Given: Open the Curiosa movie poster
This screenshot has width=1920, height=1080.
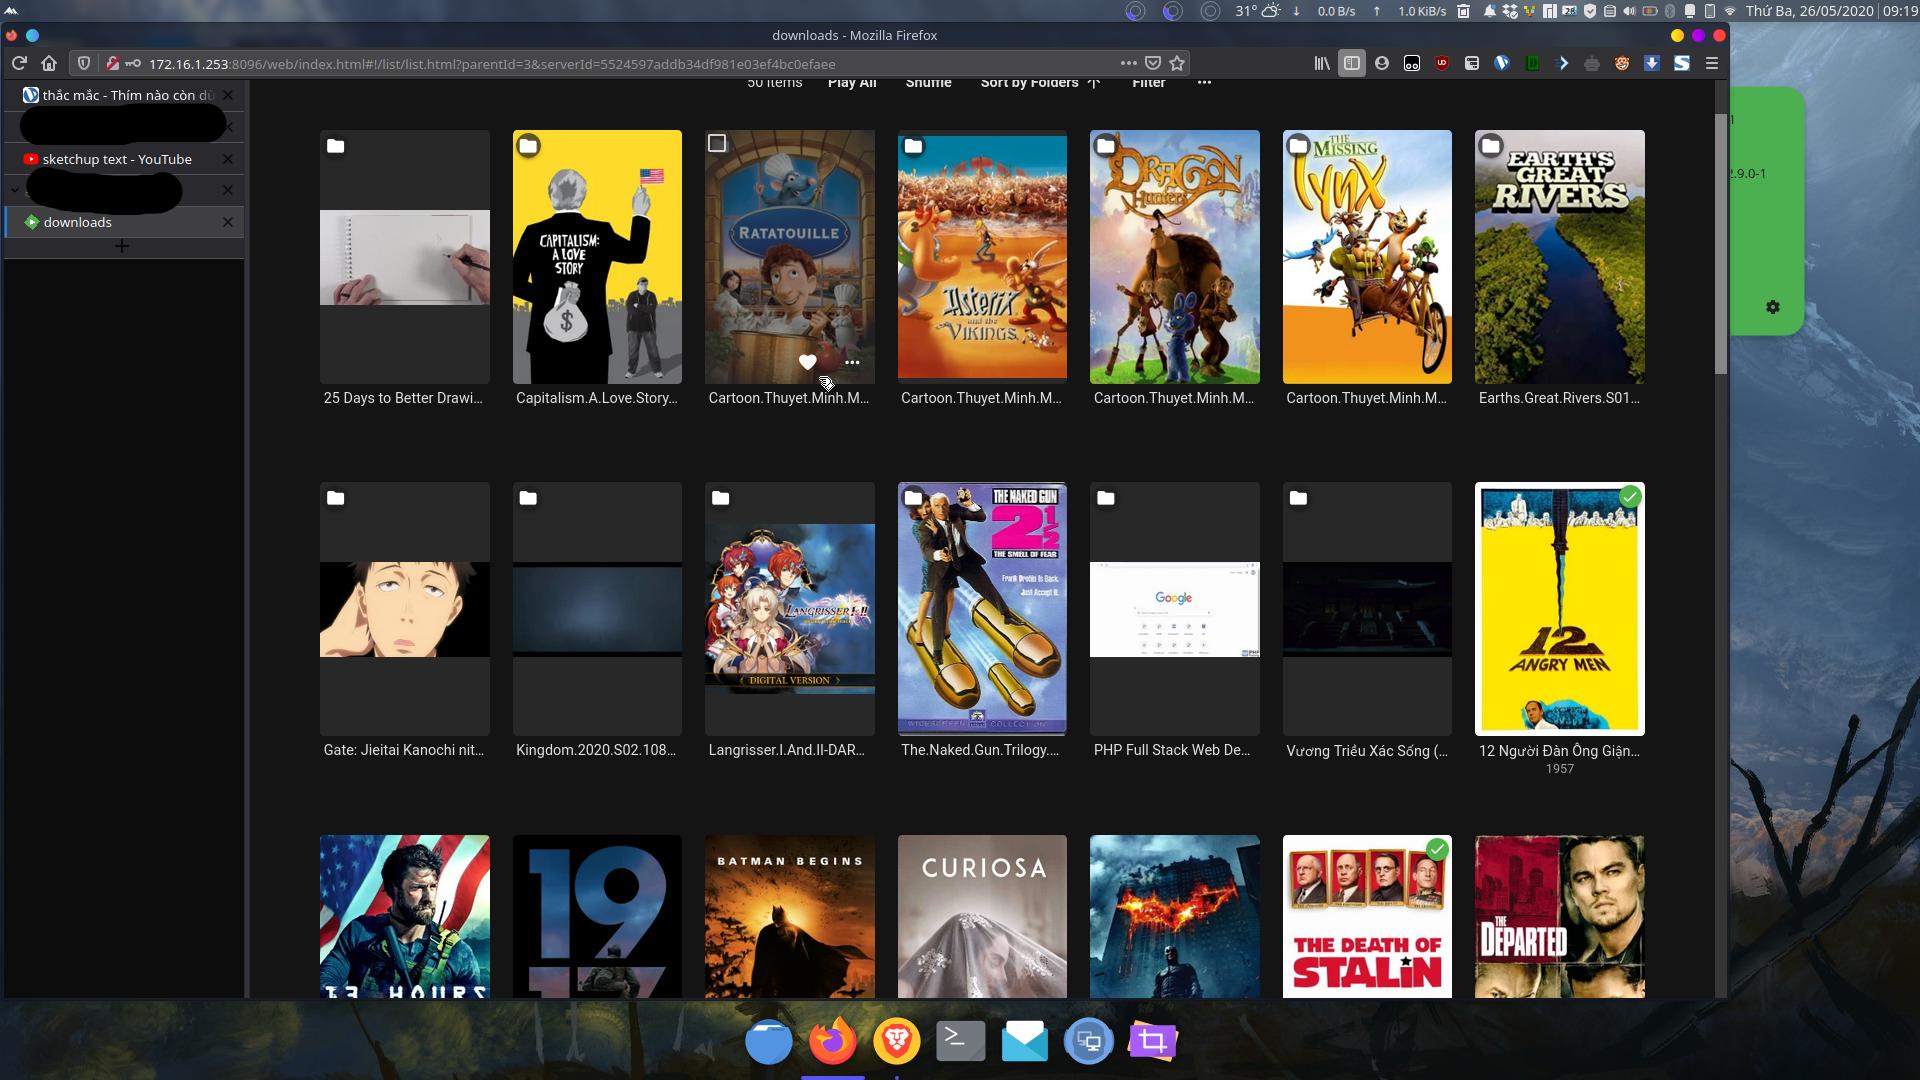Looking at the screenshot, I should pyautogui.click(x=982, y=916).
